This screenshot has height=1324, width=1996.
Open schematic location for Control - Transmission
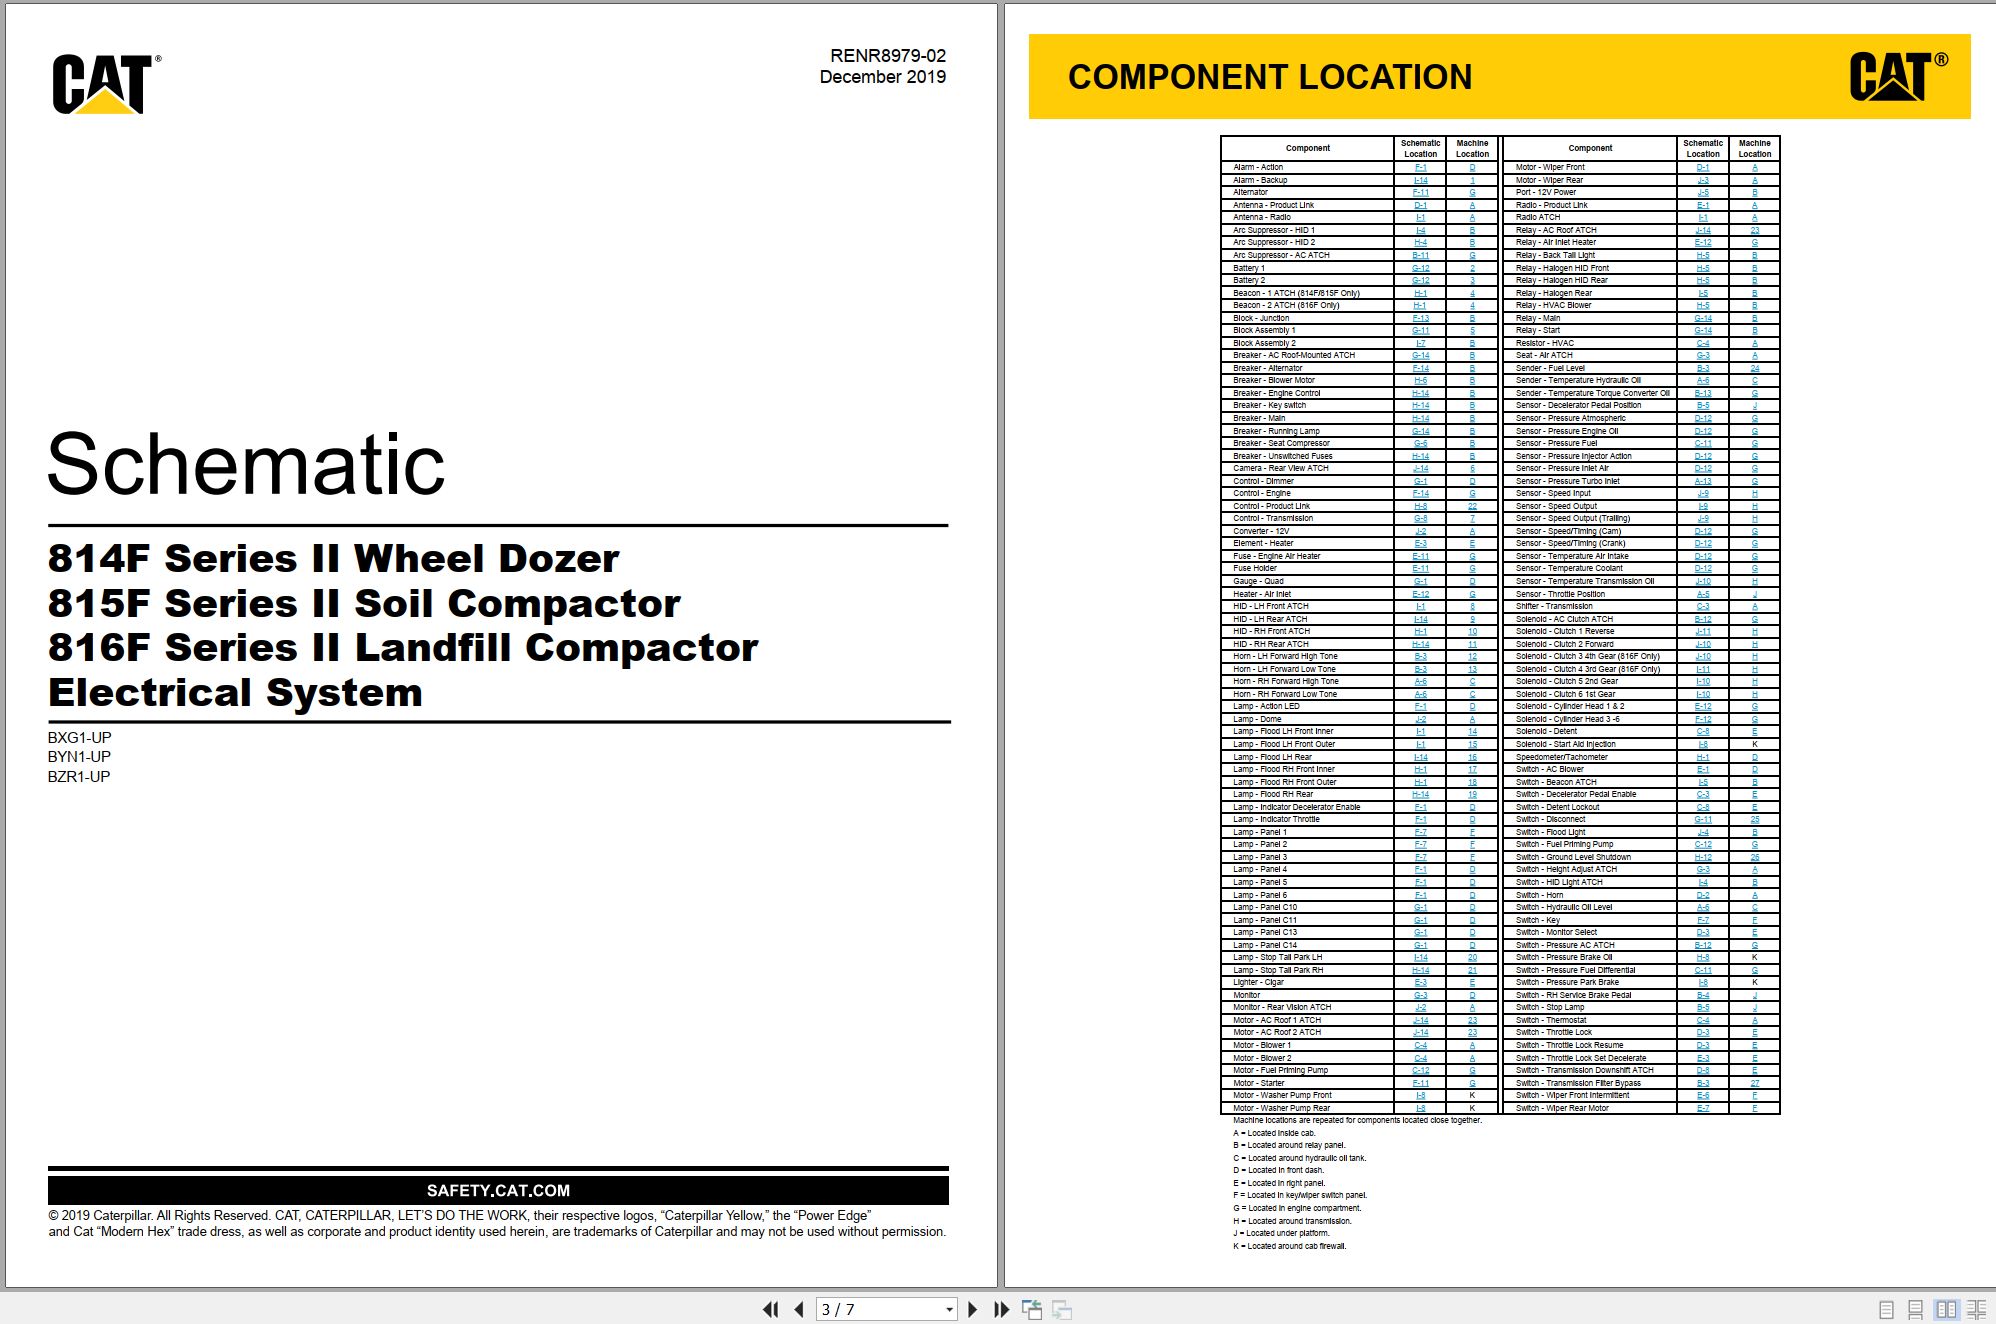pyautogui.click(x=1420, y=518)
